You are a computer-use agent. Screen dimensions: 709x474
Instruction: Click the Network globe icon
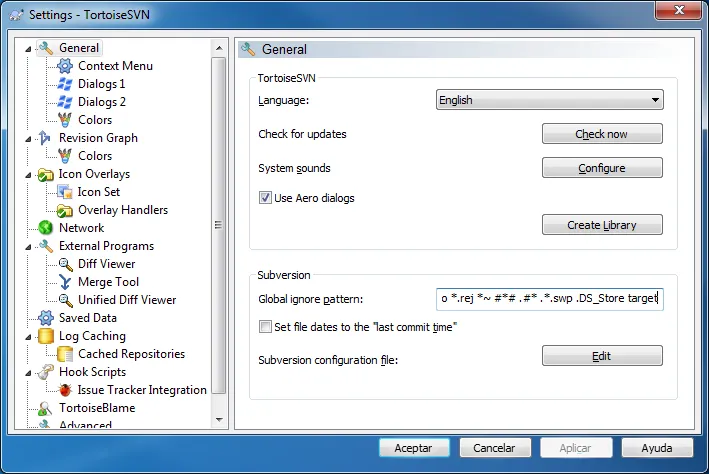[x=46, y=228]
